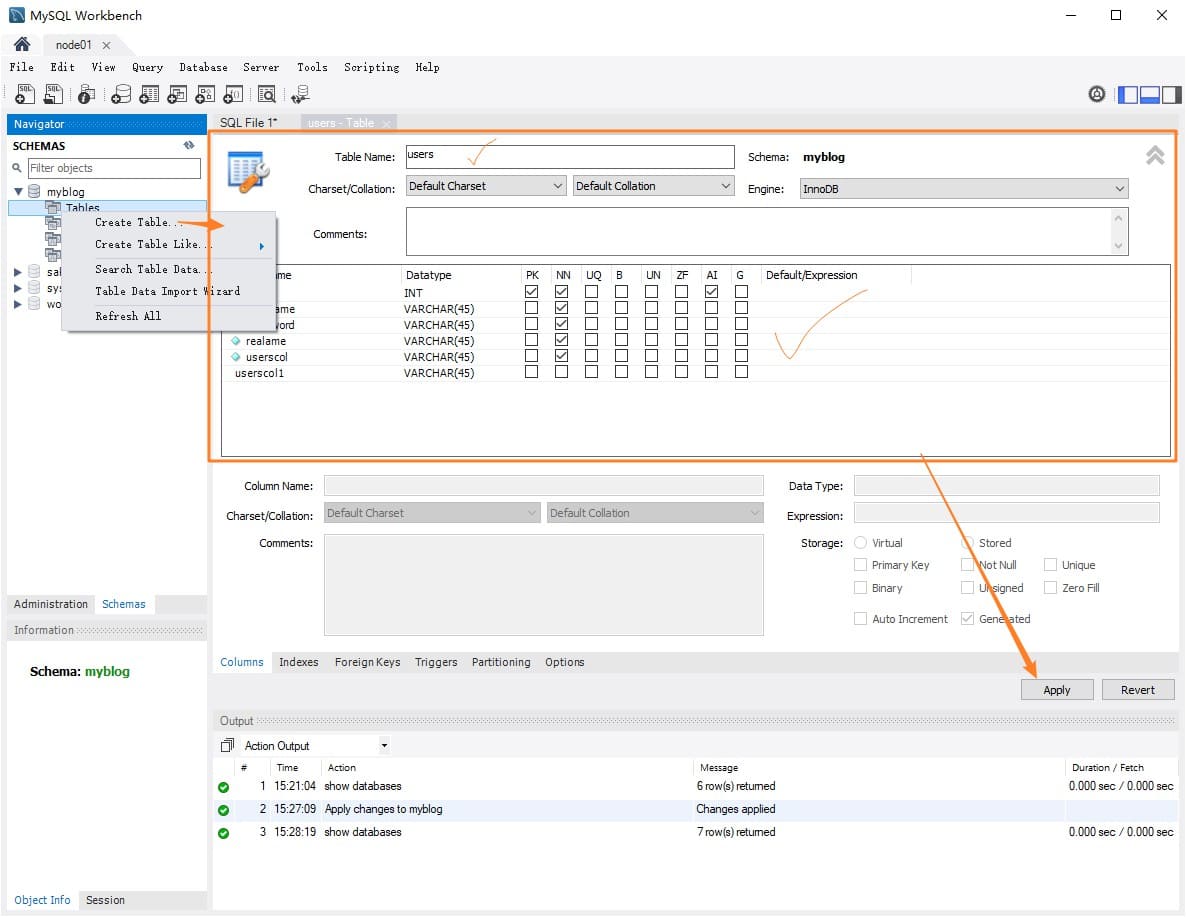Uncheck AI checkbox in the INT row
This screenshot has height=917, width=1186.
click(x=711, y=293)
